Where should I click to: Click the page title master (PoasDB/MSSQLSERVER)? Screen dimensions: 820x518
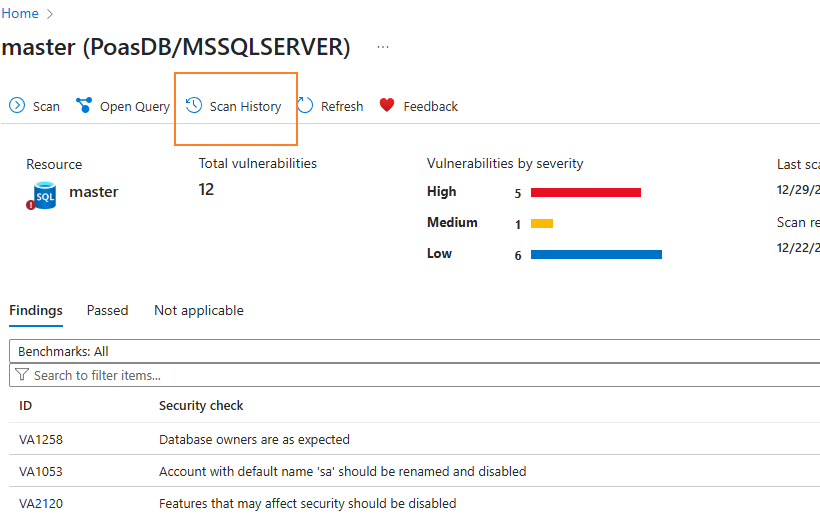click(176, 47)
